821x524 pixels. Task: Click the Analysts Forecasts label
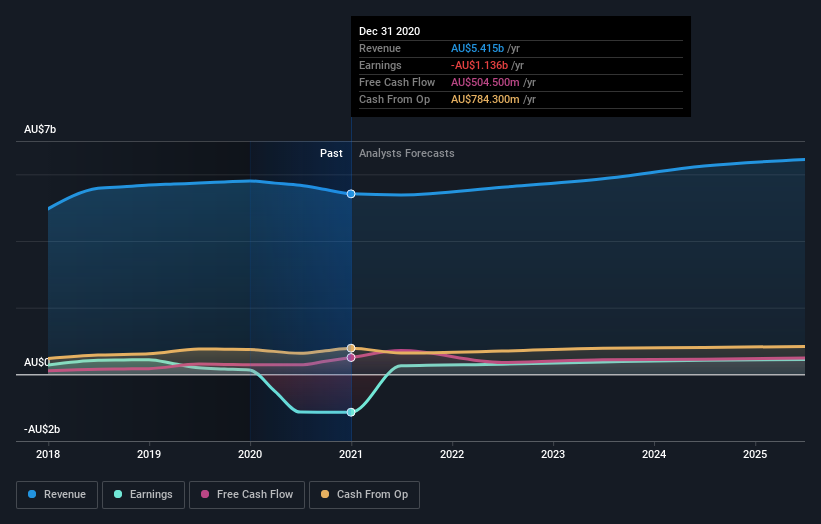point(407,153)
